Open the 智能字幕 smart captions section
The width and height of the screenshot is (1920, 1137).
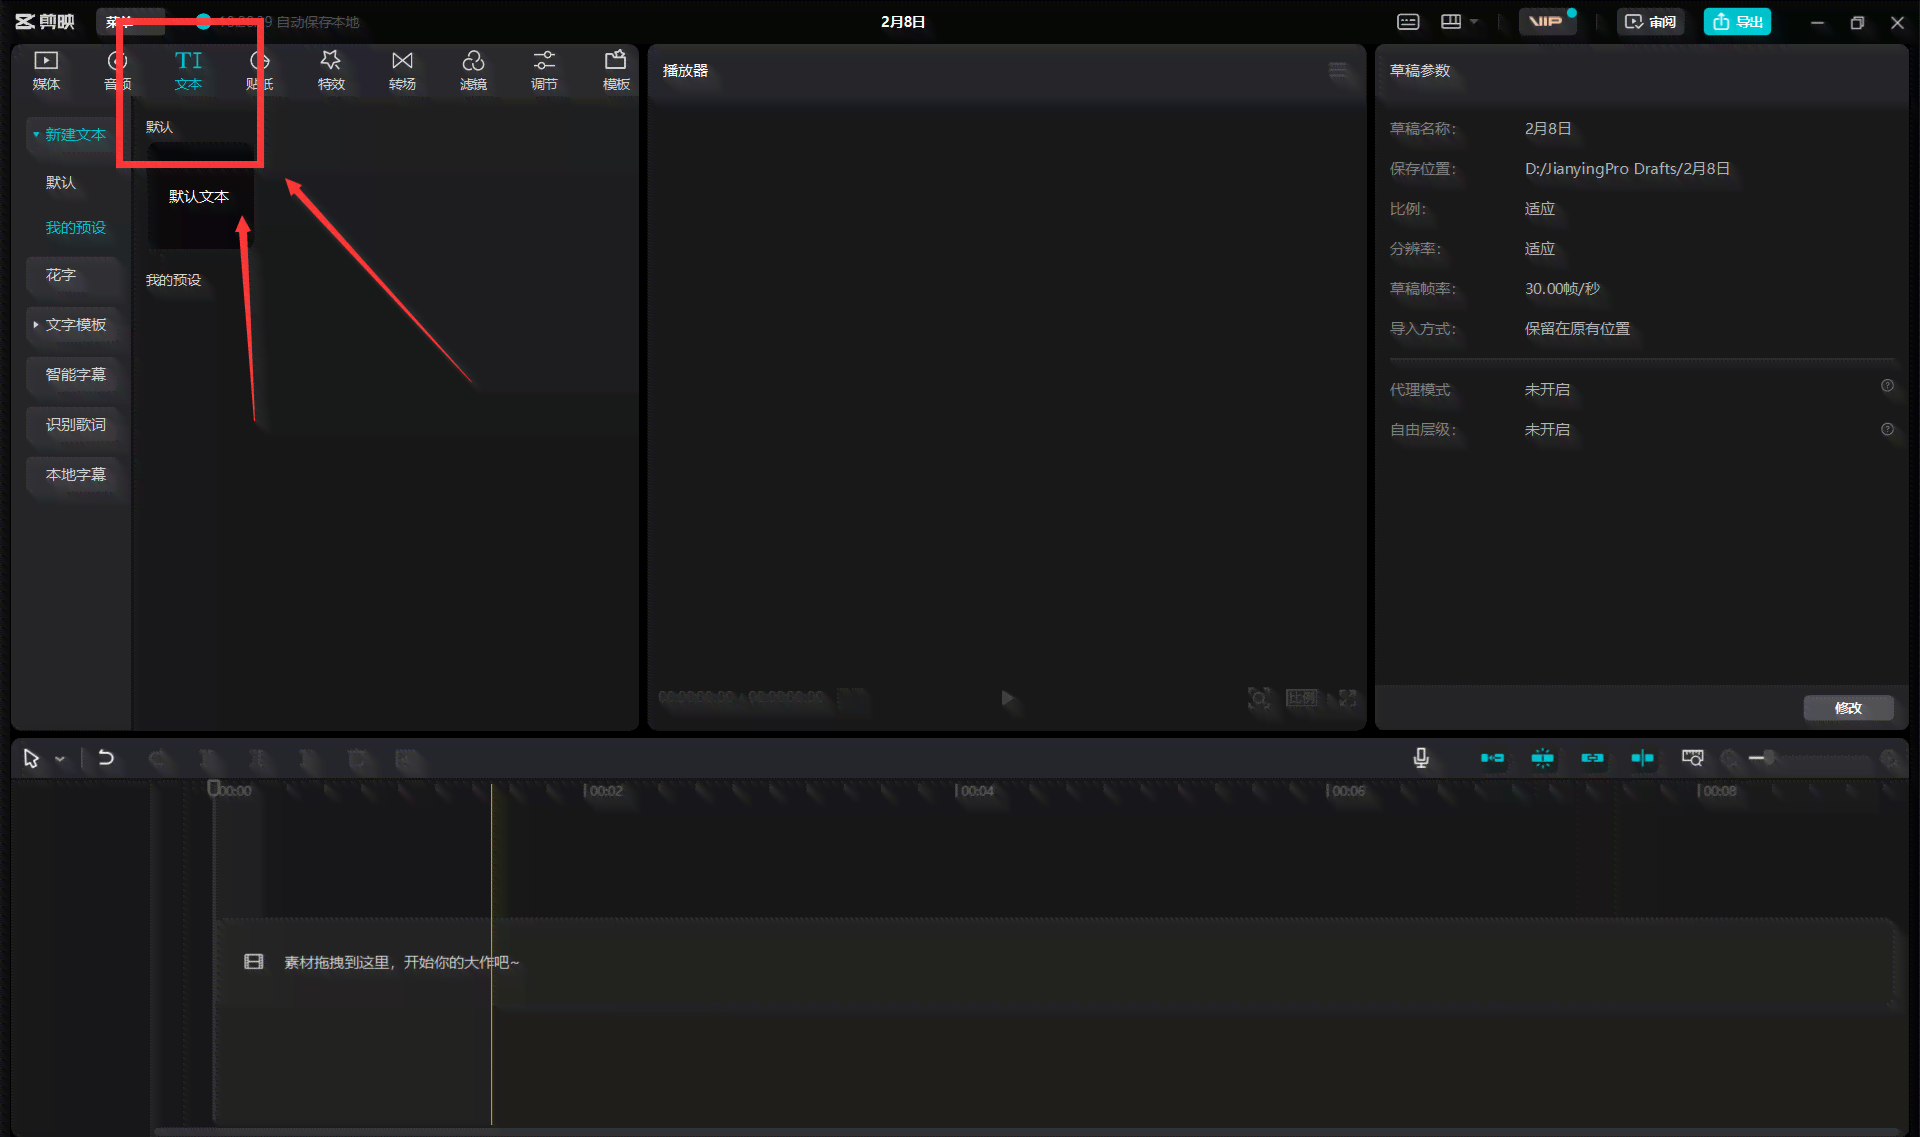click(x=72, y=375)
